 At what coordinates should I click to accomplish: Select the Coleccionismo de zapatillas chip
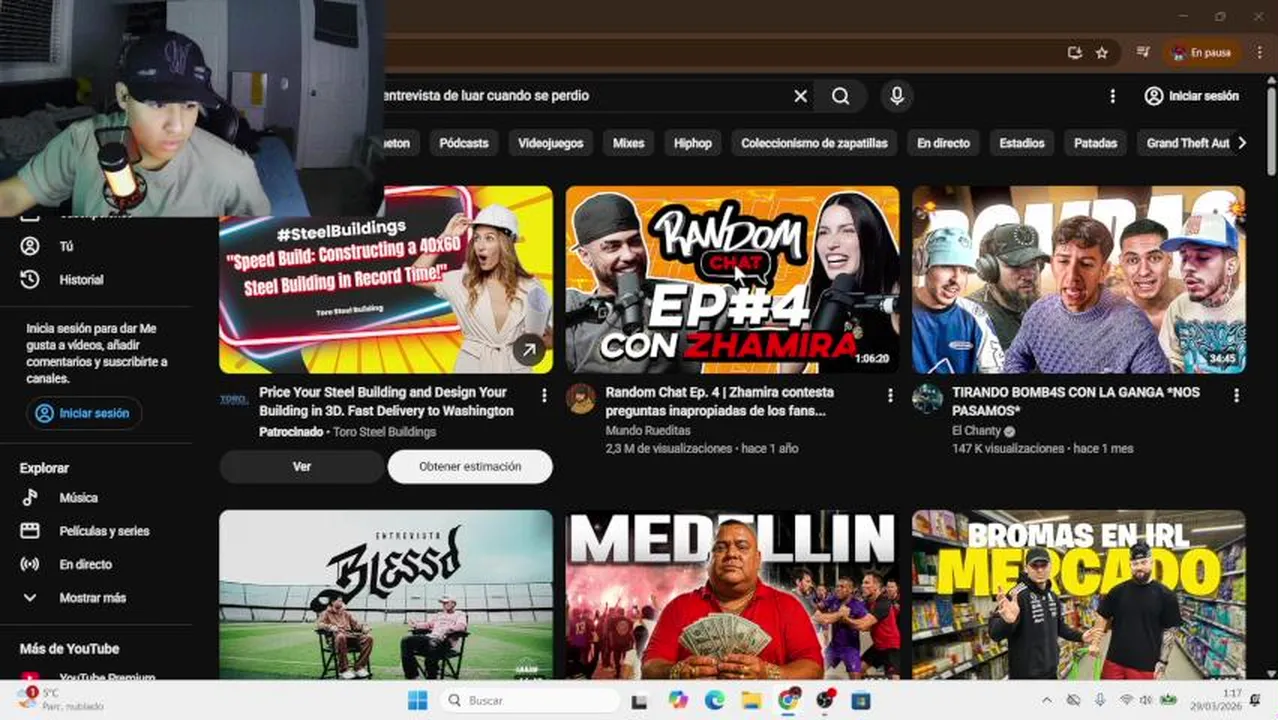[x=814, y=143]
